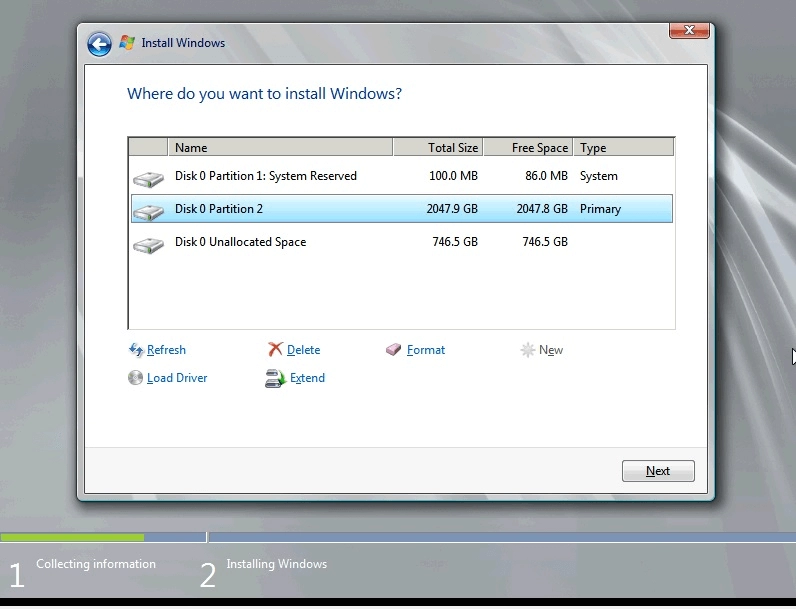
Task: Click the drive icon for Unallocated Space
Action: 148,245
